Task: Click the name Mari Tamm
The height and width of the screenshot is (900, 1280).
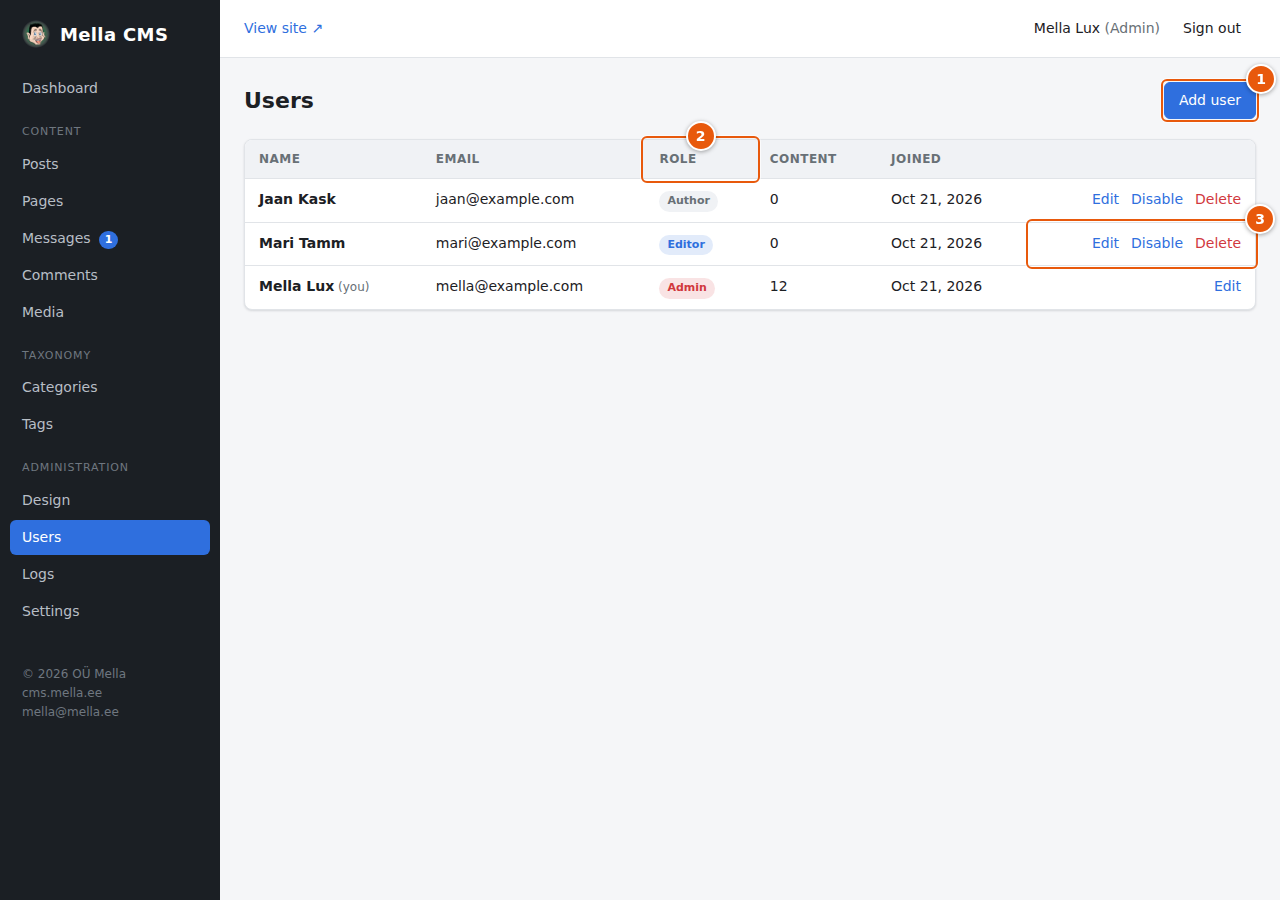Action: click(x=302, y=243)
